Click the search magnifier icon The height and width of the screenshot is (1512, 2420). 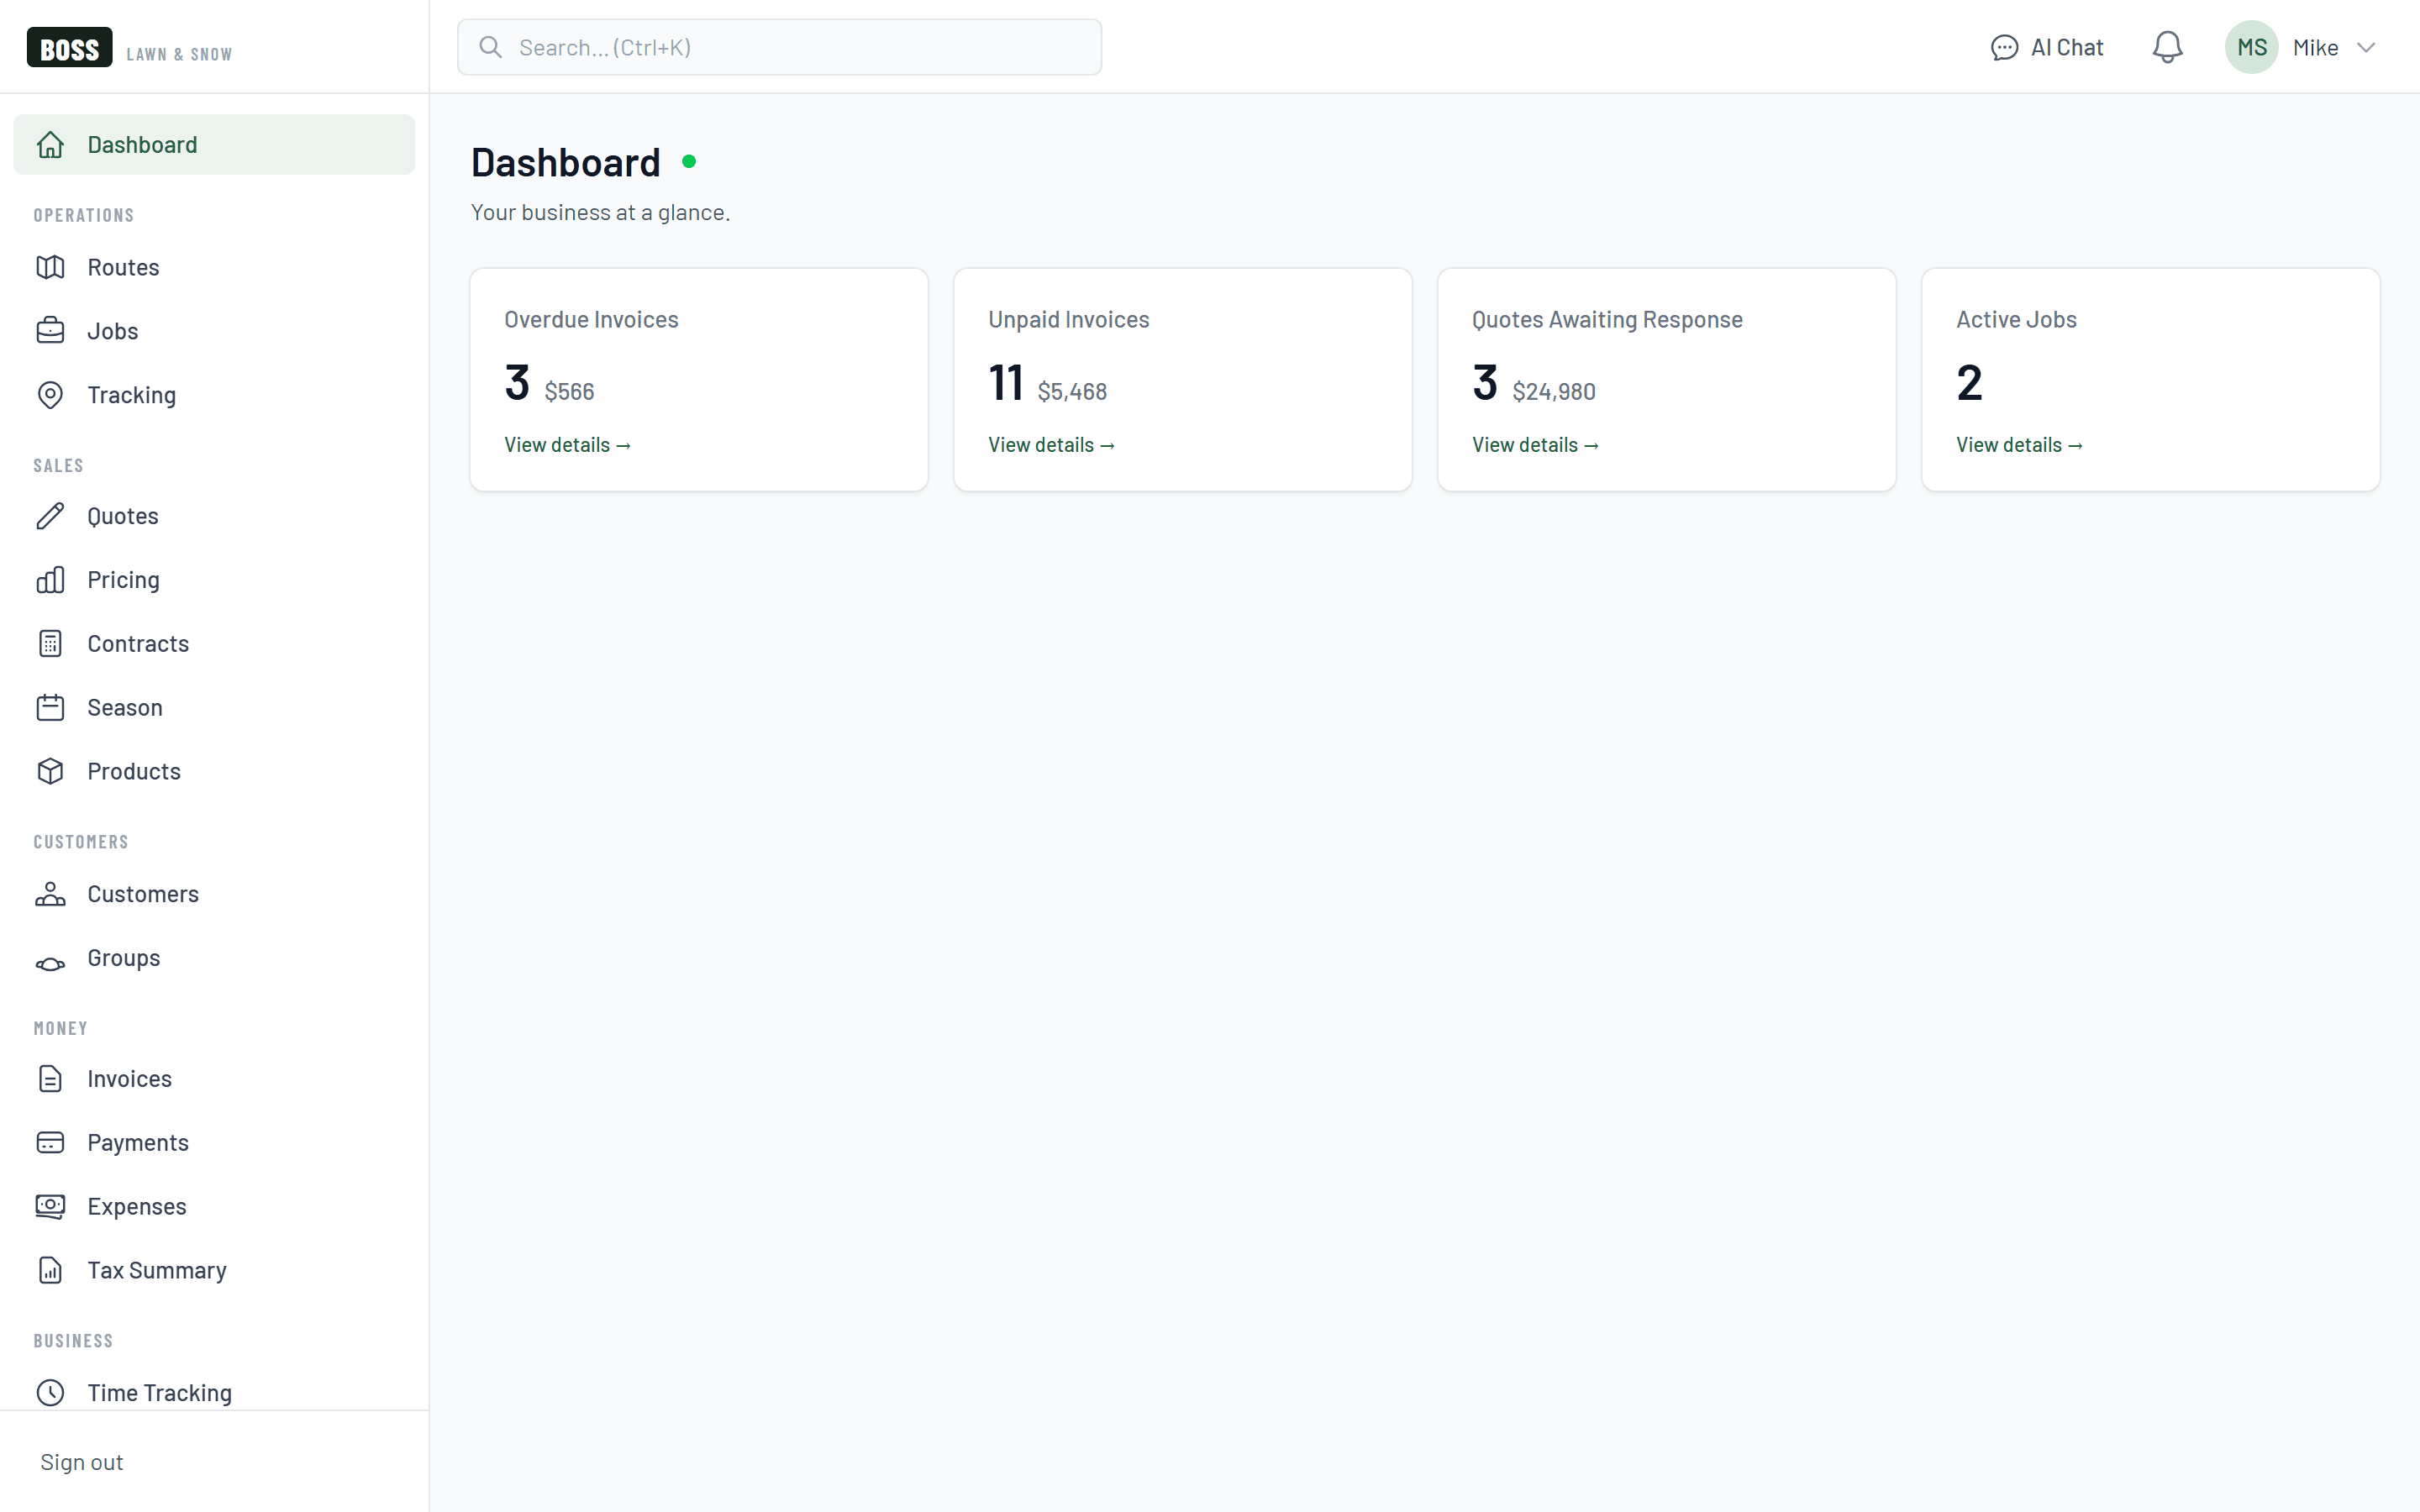coord(490,47)
